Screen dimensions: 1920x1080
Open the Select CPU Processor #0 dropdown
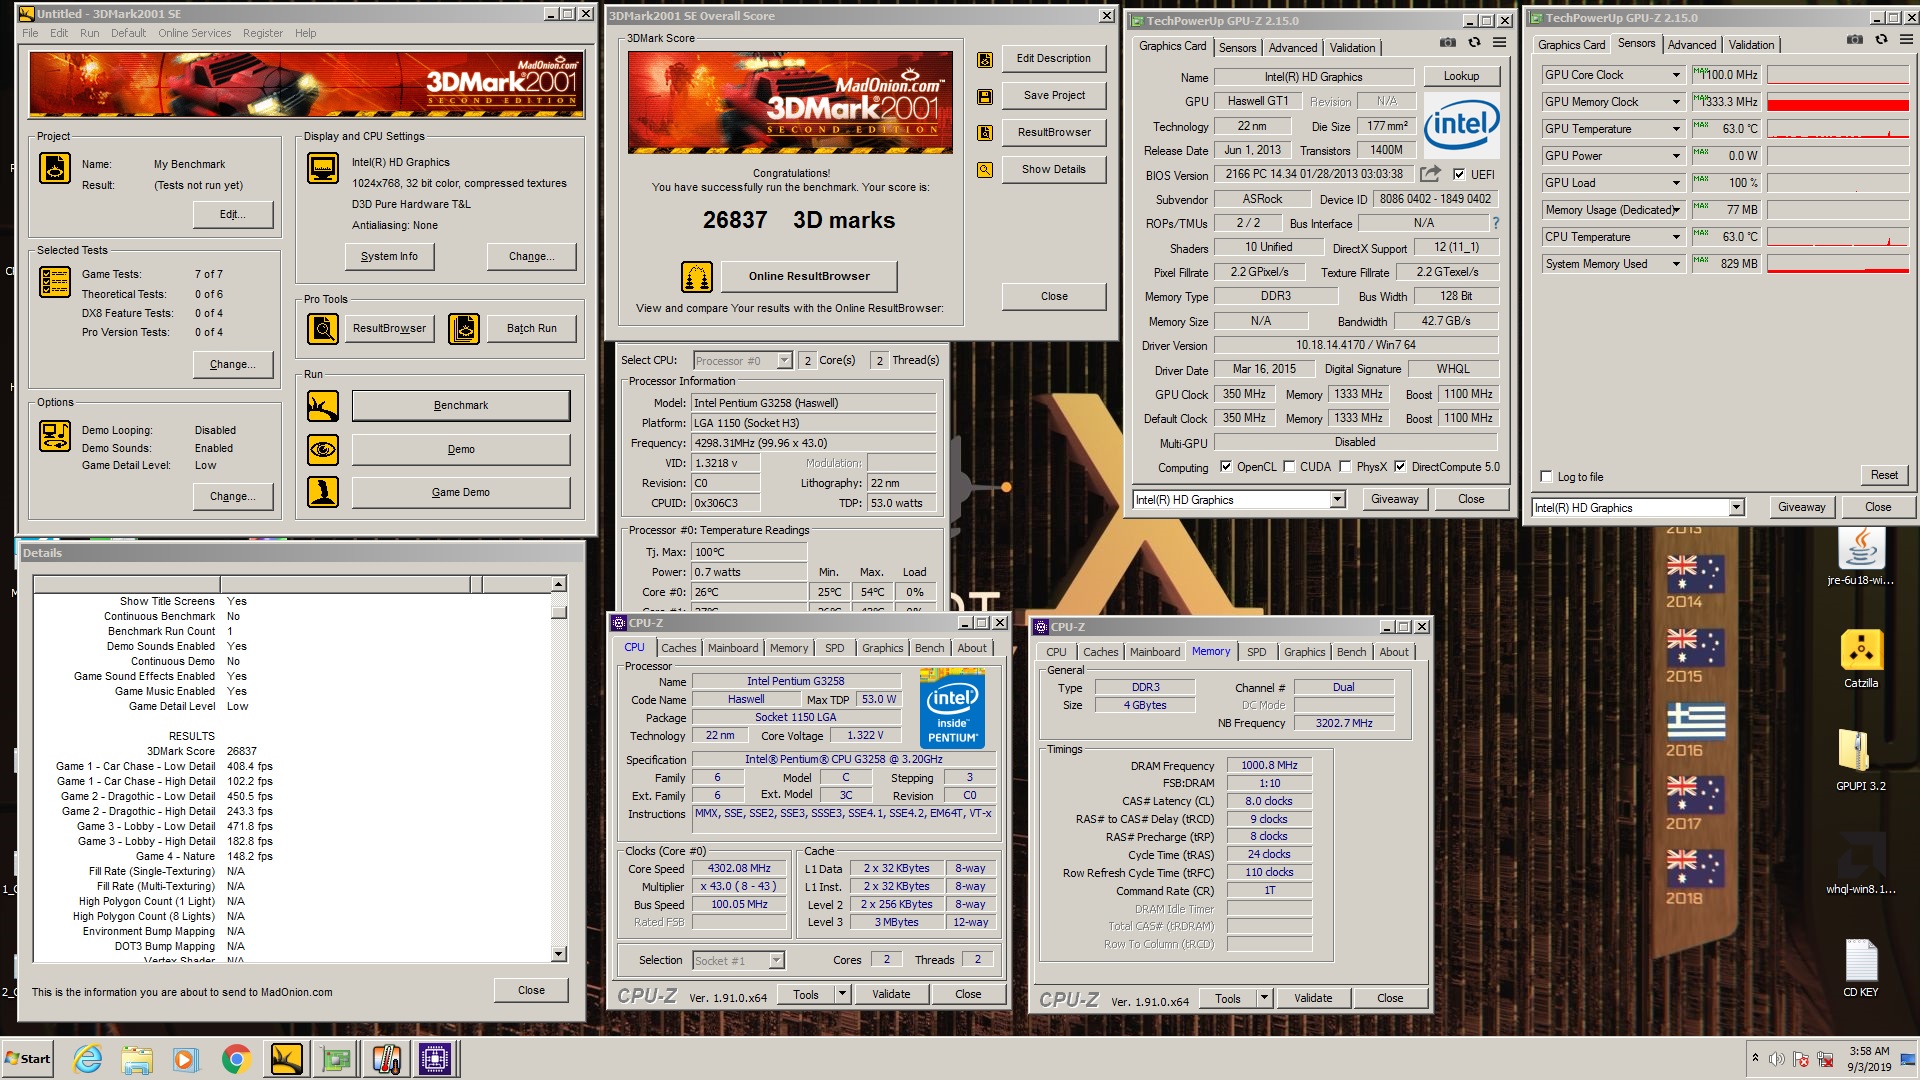pos(784,361)
